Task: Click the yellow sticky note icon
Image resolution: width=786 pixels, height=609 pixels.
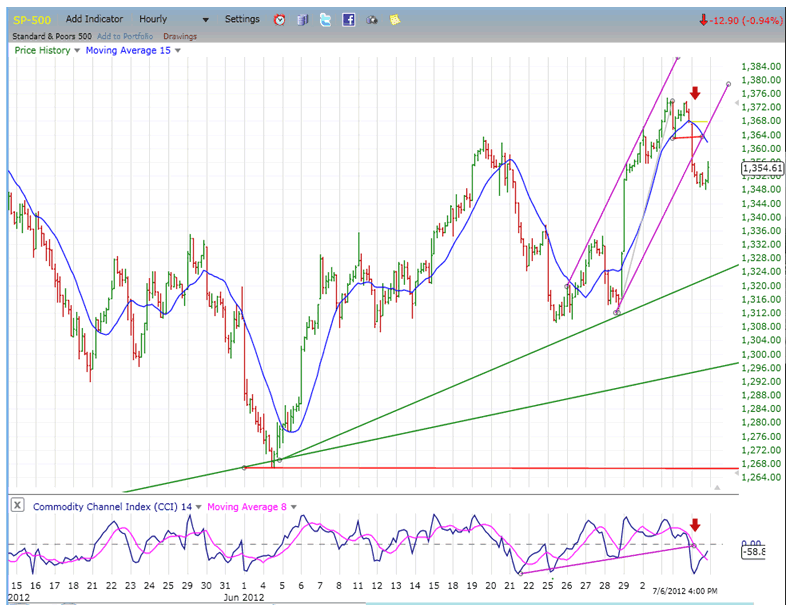Action: pos(395,19)
